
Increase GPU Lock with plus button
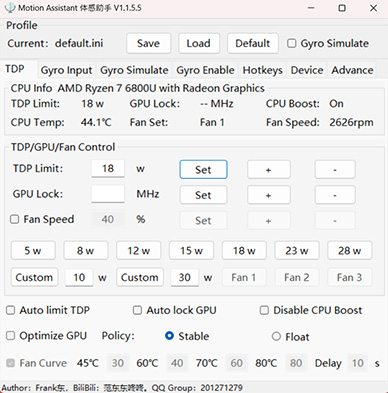[x=269, y=195]
